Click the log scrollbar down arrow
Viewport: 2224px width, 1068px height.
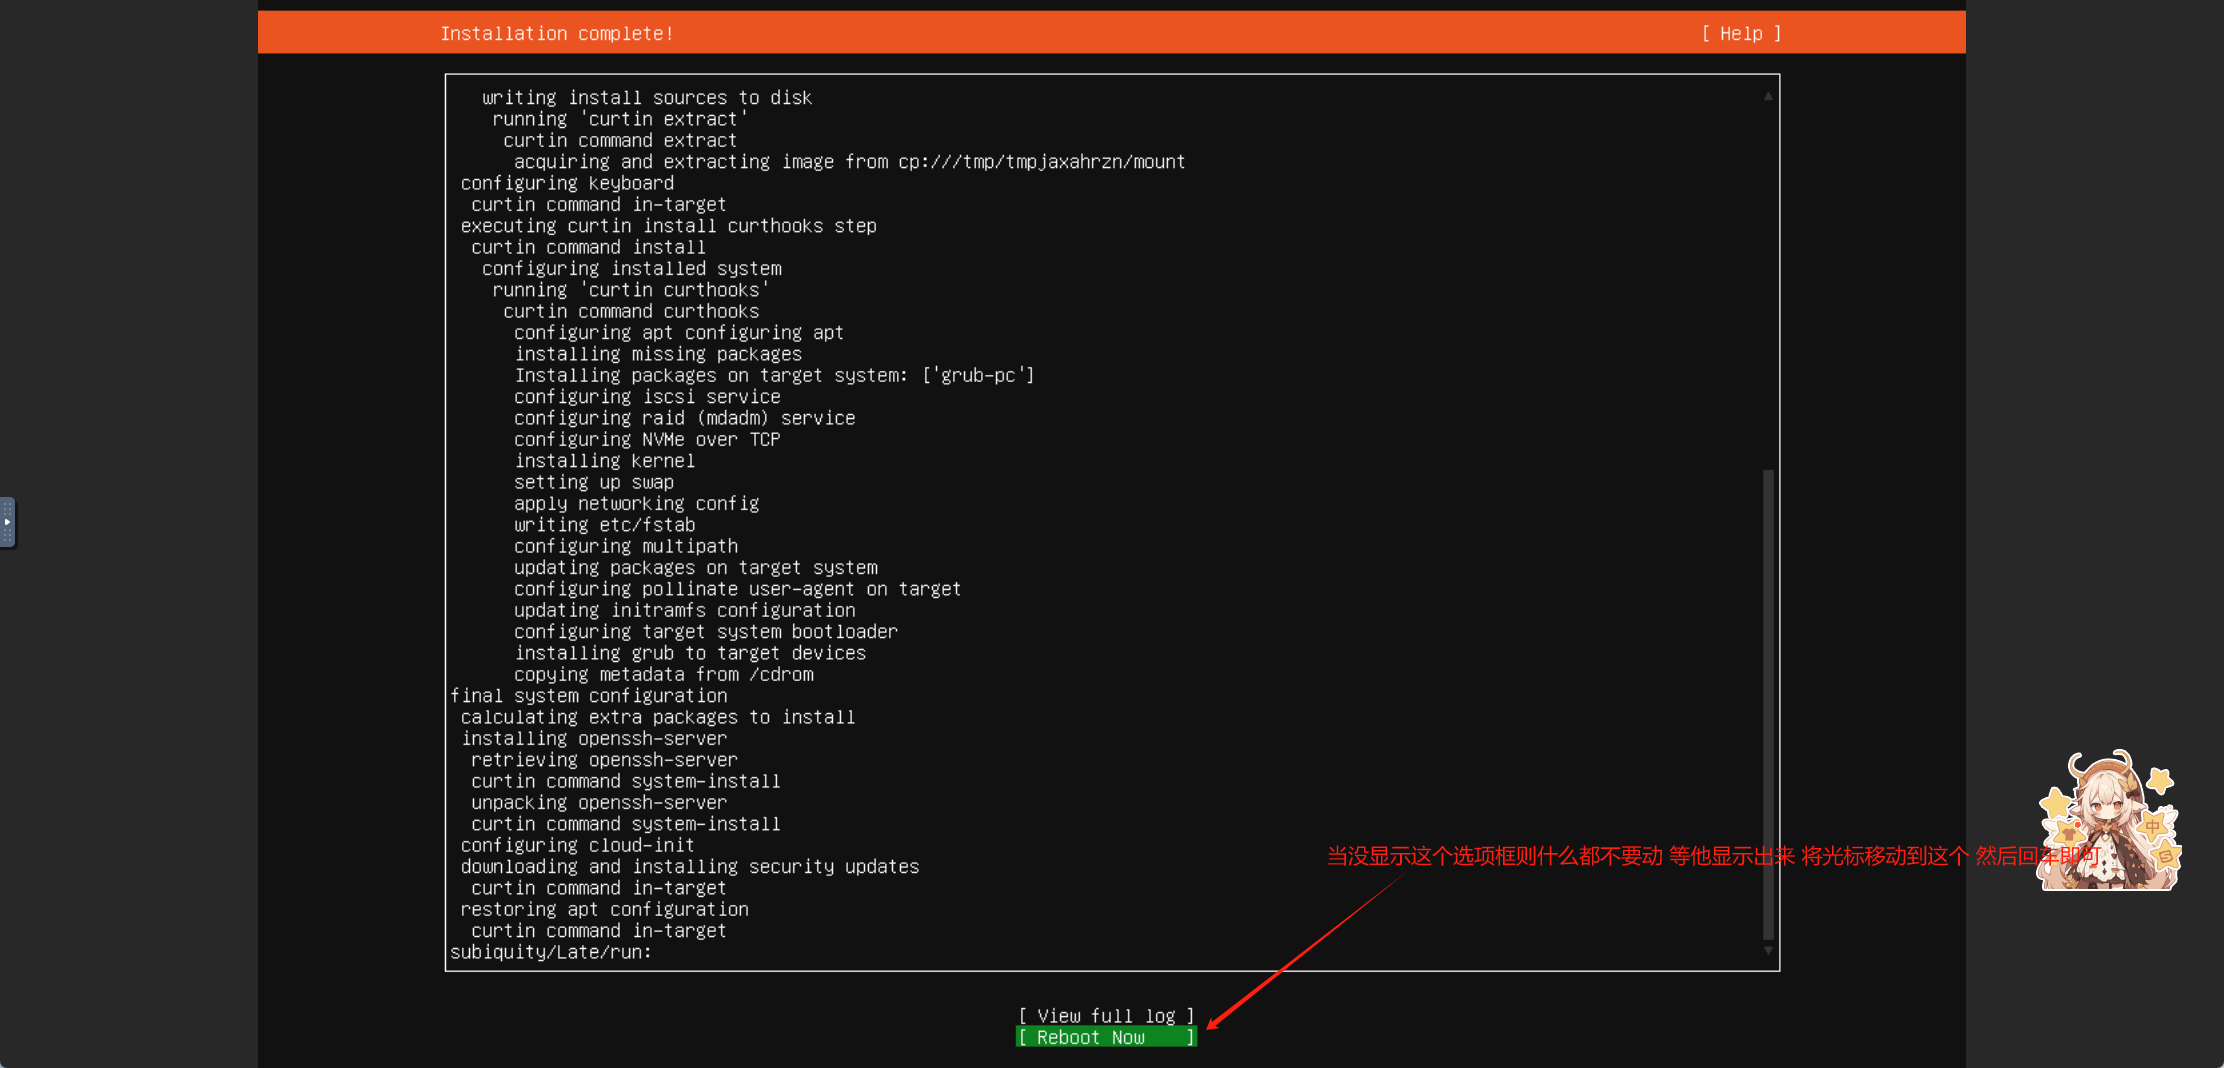[x=1768, y=951]
